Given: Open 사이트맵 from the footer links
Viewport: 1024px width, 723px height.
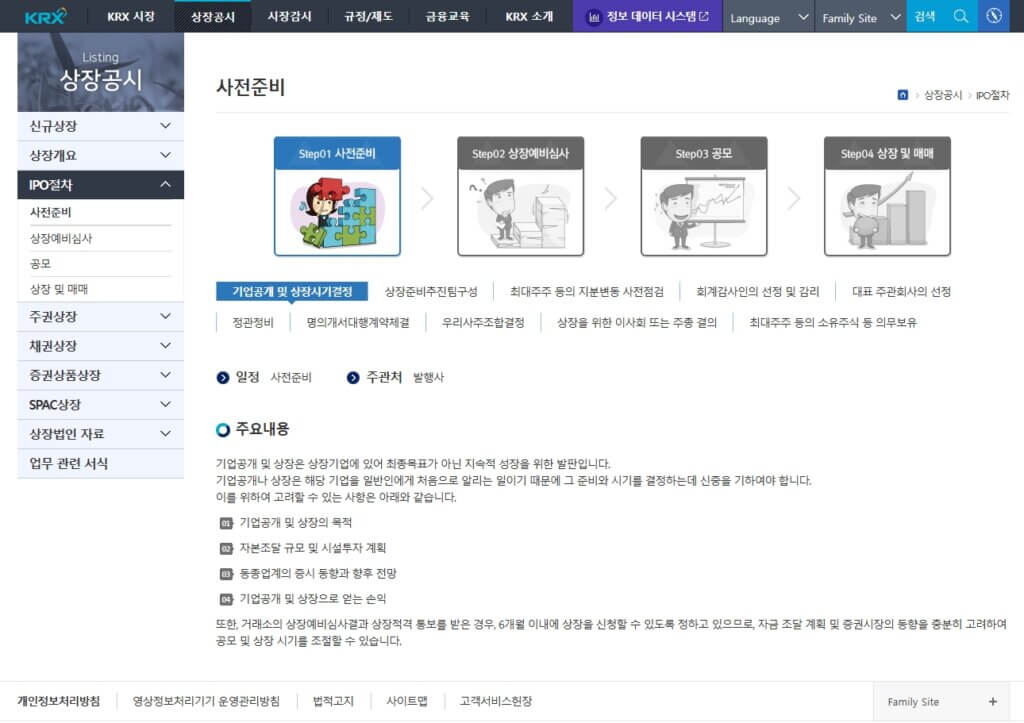Looking at the screenshot, I should 406,700.
